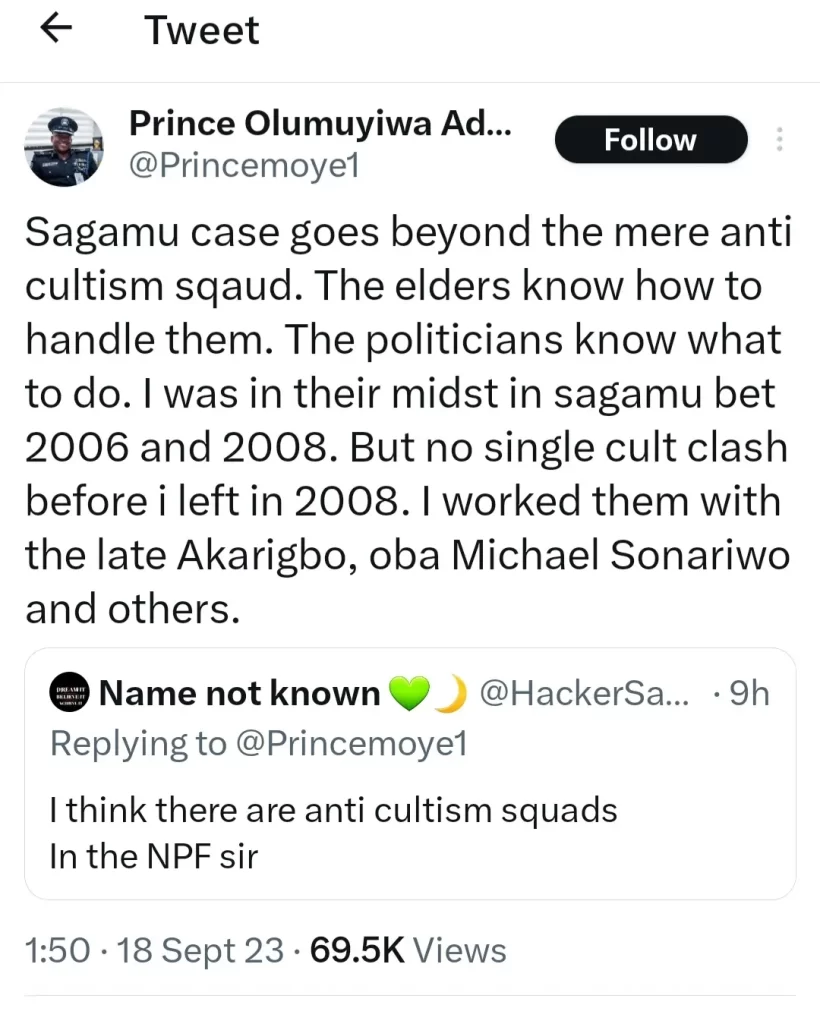Screen dimensions: 820x1024
Task: Visit the @HackerSa... handle
Action: [585, 694]
